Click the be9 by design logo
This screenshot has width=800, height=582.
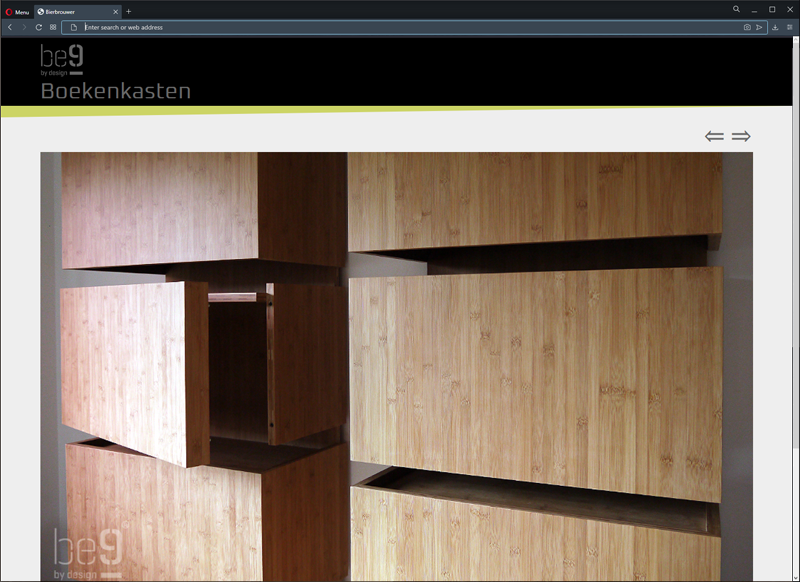62,60
